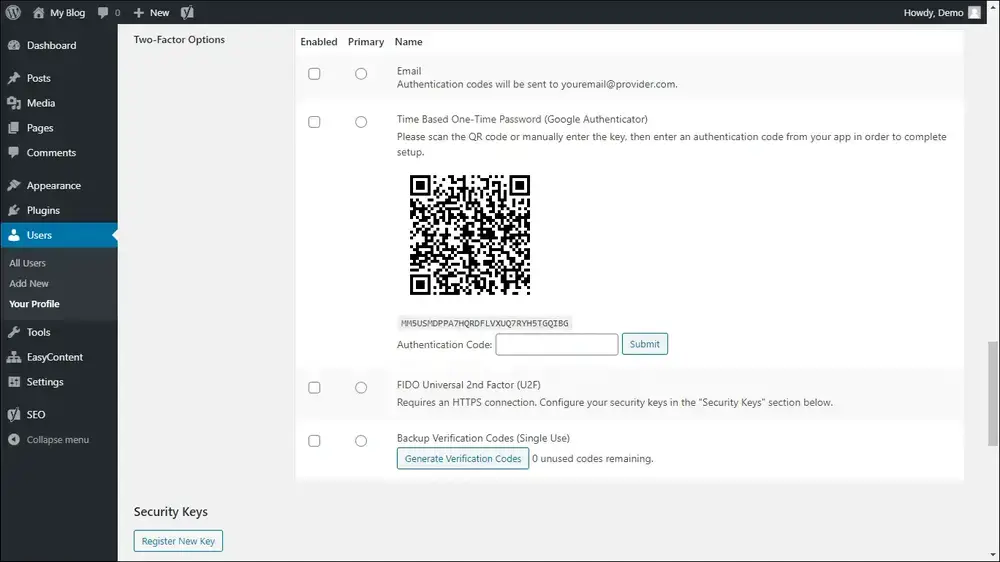
Task: Click the Name column header
Action: [x=408, y=41]
